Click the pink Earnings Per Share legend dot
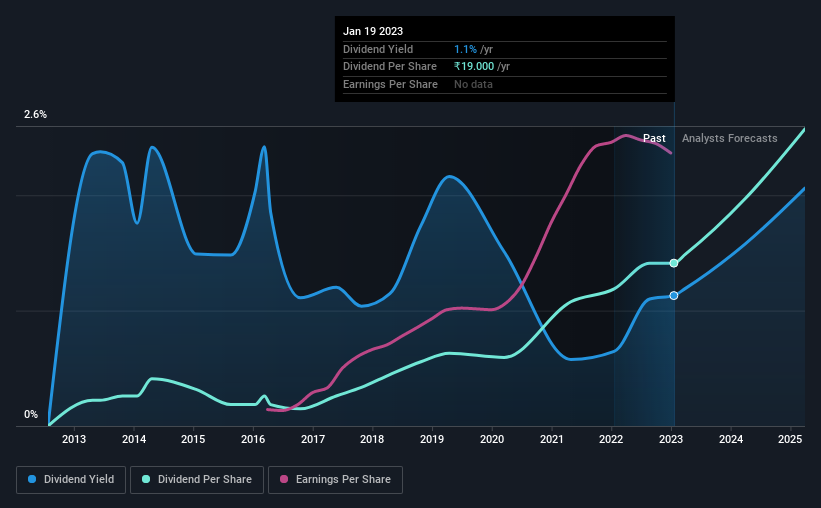The image size is (821, 508). point(284,479)
